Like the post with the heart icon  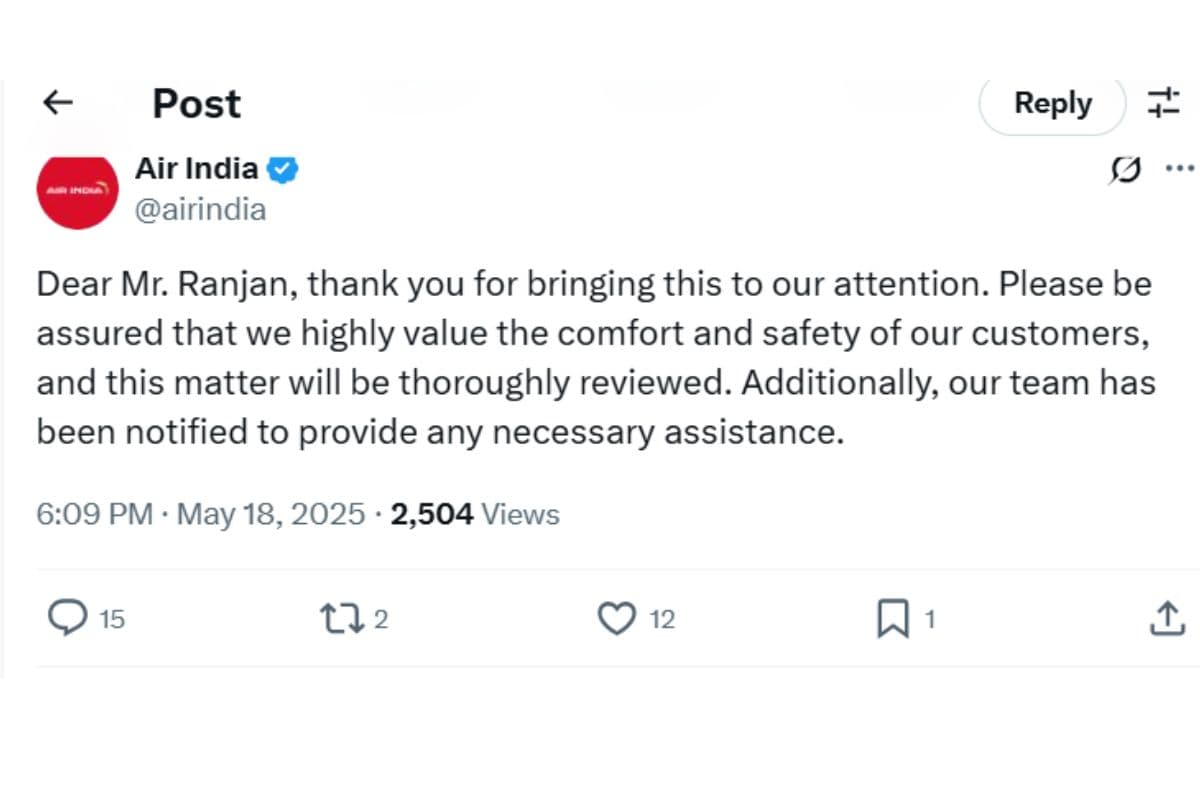[x=616, y=619]
